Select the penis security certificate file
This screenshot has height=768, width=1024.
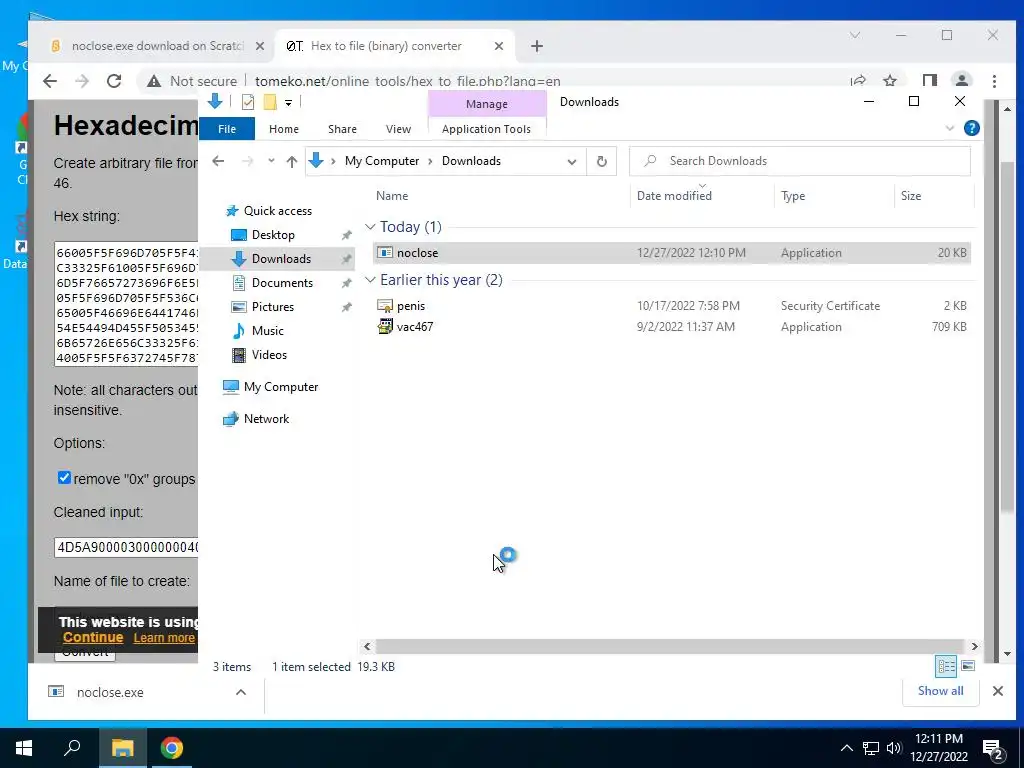[x=672, y=306]
